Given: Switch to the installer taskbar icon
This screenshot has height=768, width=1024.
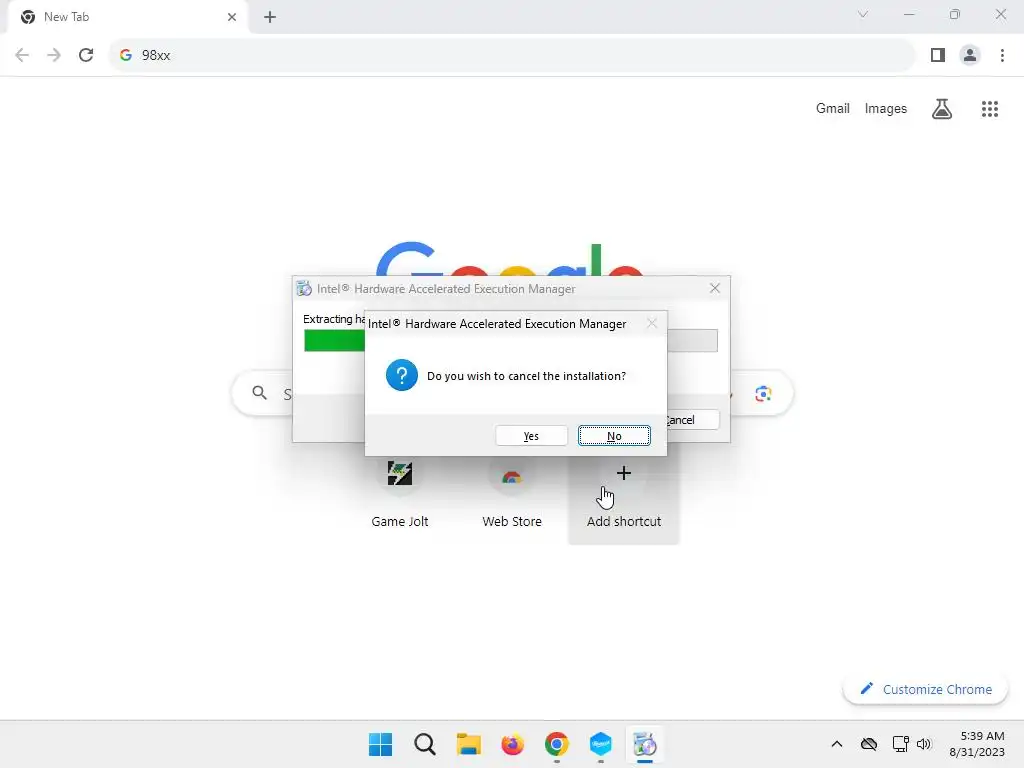Looking at the screenshot, I should pyautogui.click(x=645, y=744).
